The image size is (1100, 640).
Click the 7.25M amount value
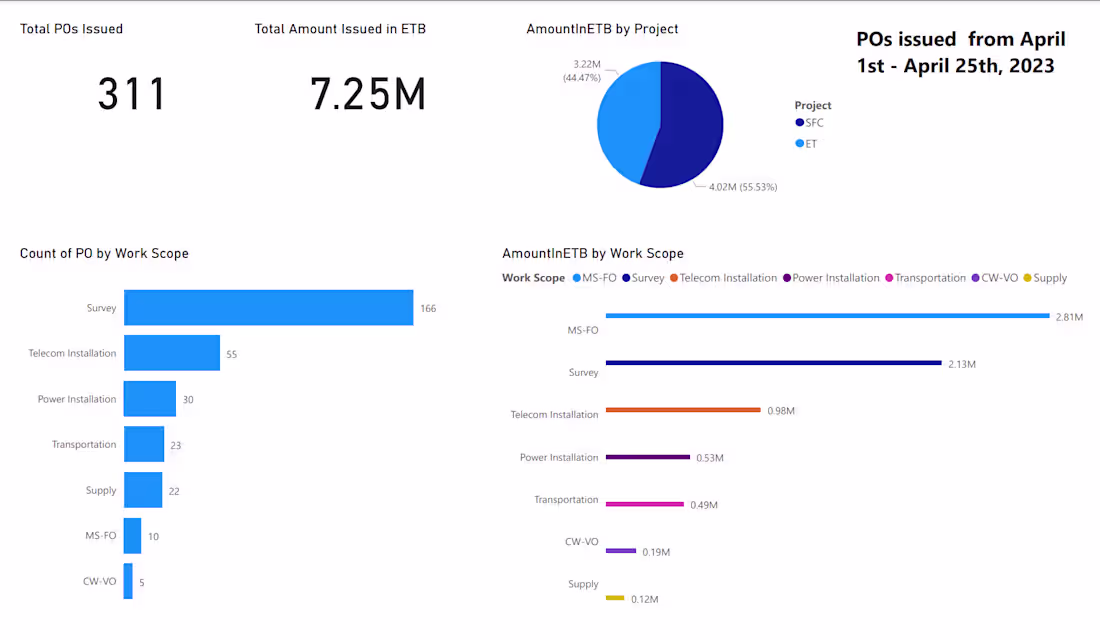coord(368,93)
